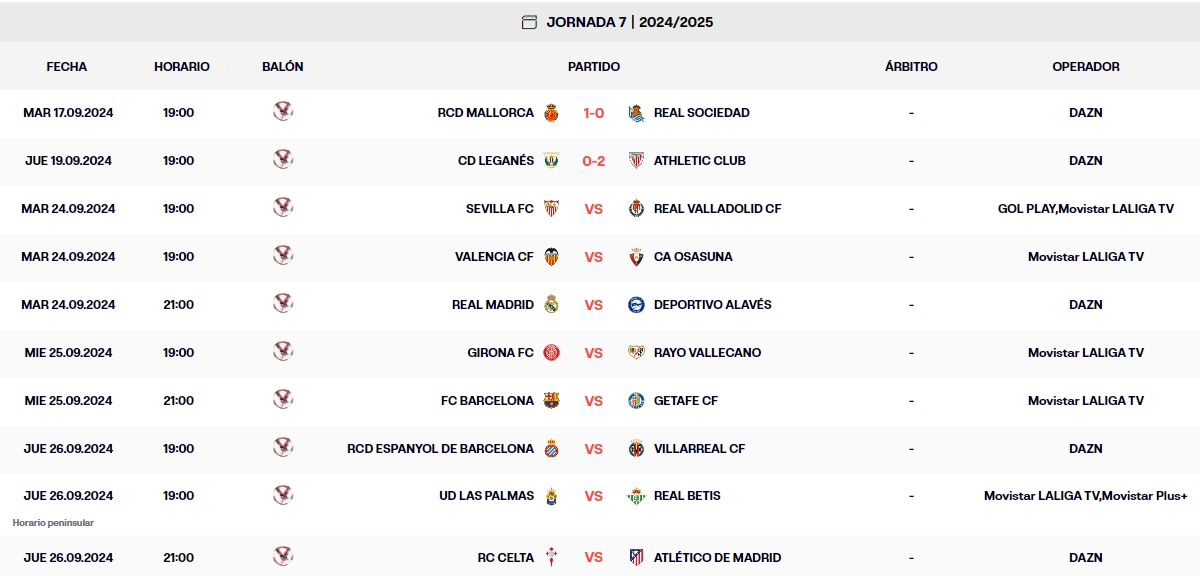
Task: Click the FECHA column header
Action: pos(67,67)
